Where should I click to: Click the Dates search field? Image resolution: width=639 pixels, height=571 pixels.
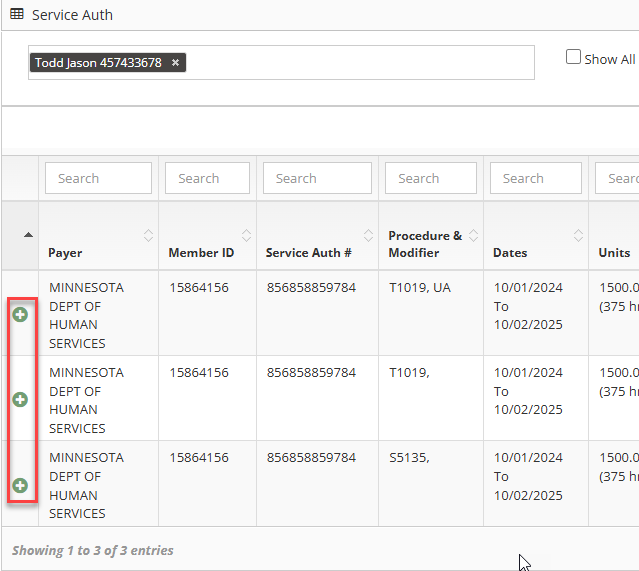click(x=535, y=178)
